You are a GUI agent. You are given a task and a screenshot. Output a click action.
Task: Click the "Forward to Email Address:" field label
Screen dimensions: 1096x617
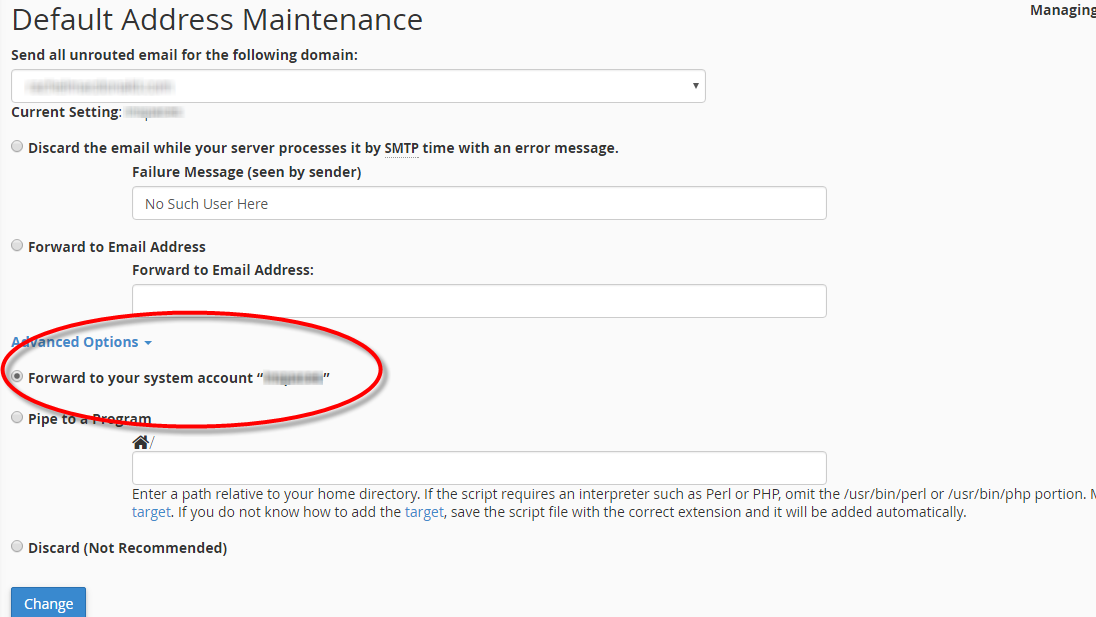point(222,270)
